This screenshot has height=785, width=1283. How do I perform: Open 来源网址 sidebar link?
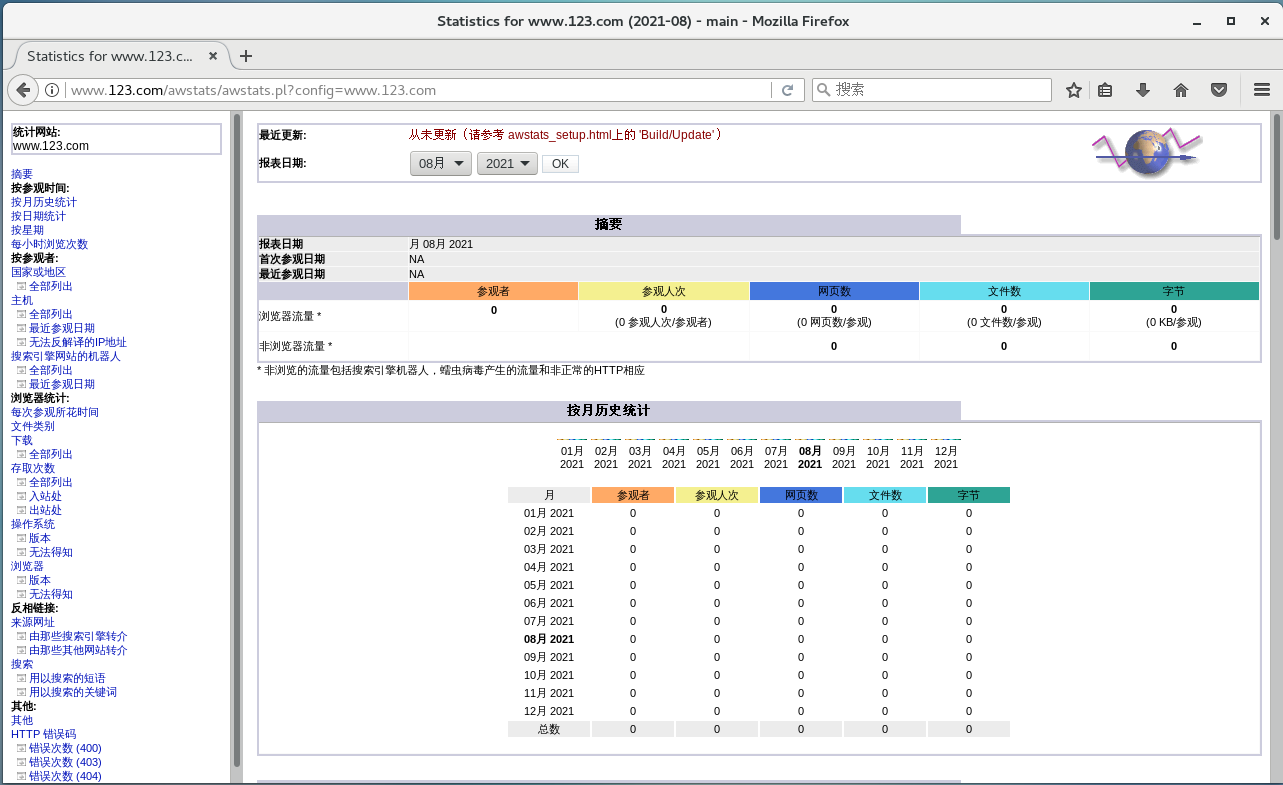point(33,622)
